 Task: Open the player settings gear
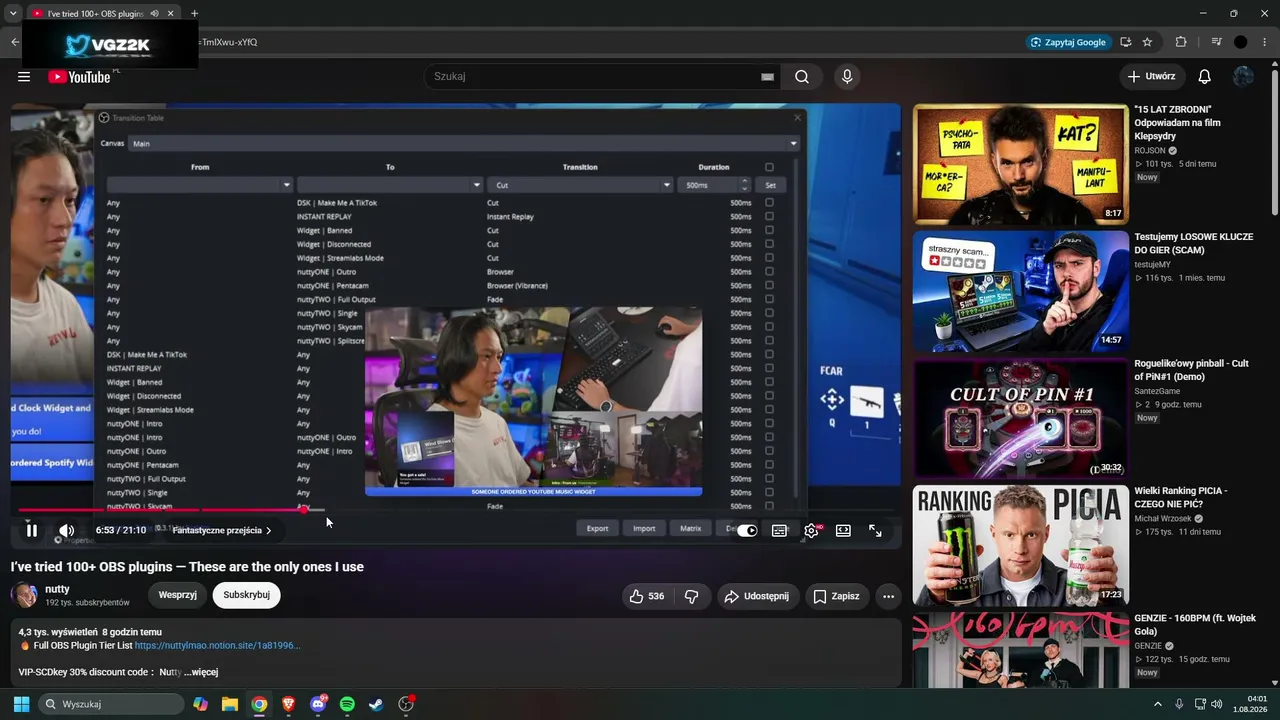(x=812, y=531)
